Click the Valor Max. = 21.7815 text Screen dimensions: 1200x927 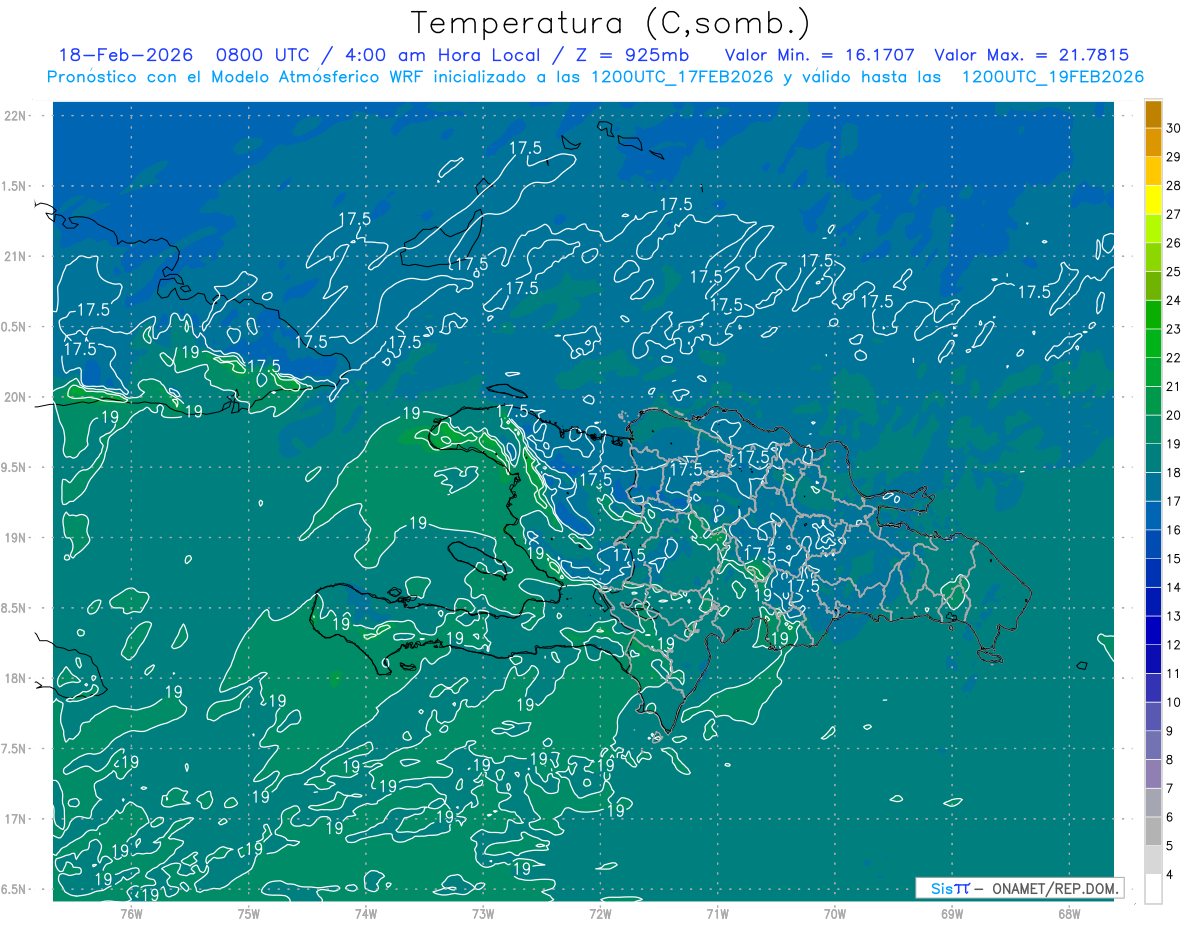tap(1031, 55)
